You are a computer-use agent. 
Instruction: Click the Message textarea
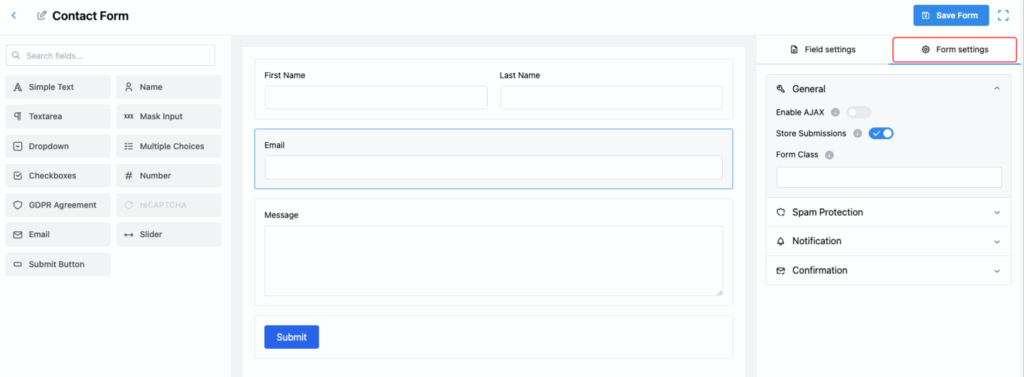click(494, 261)
